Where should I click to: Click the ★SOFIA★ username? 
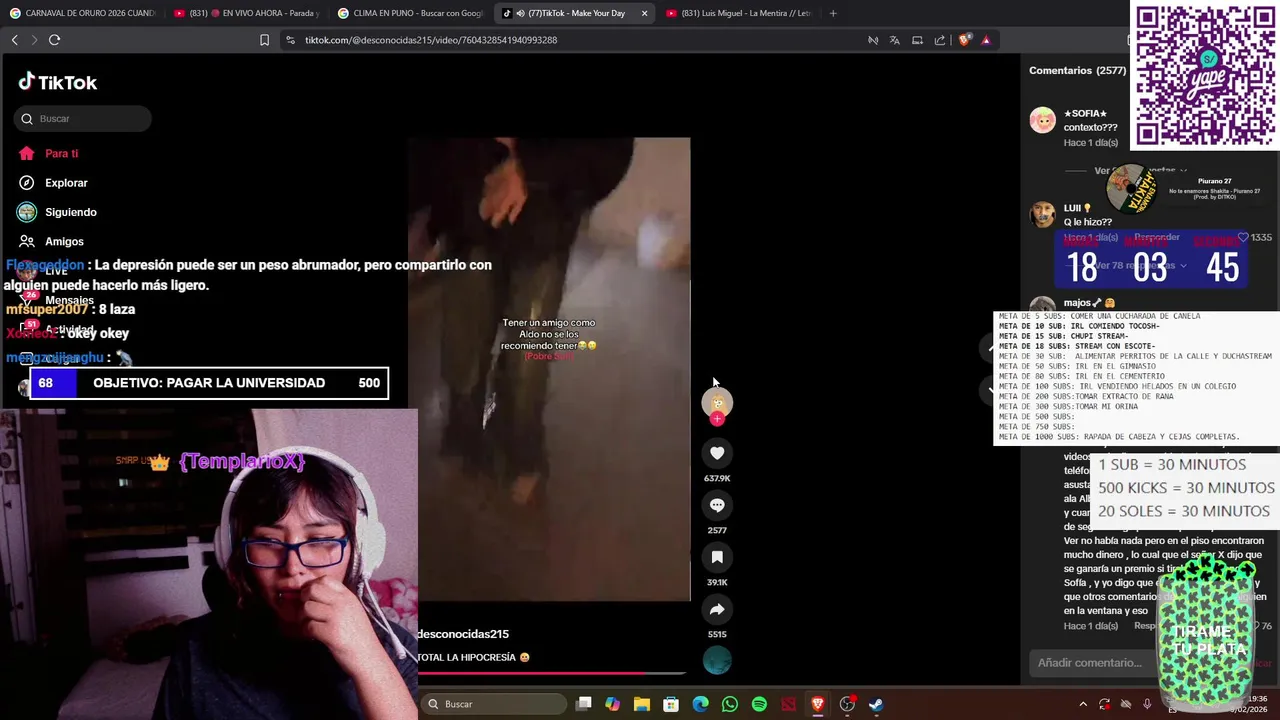[x=1085, y=114]
